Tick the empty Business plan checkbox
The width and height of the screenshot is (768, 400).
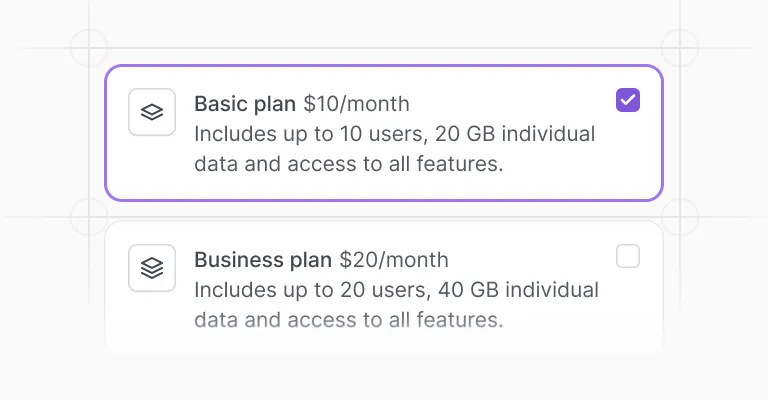(x=628, y=256)
